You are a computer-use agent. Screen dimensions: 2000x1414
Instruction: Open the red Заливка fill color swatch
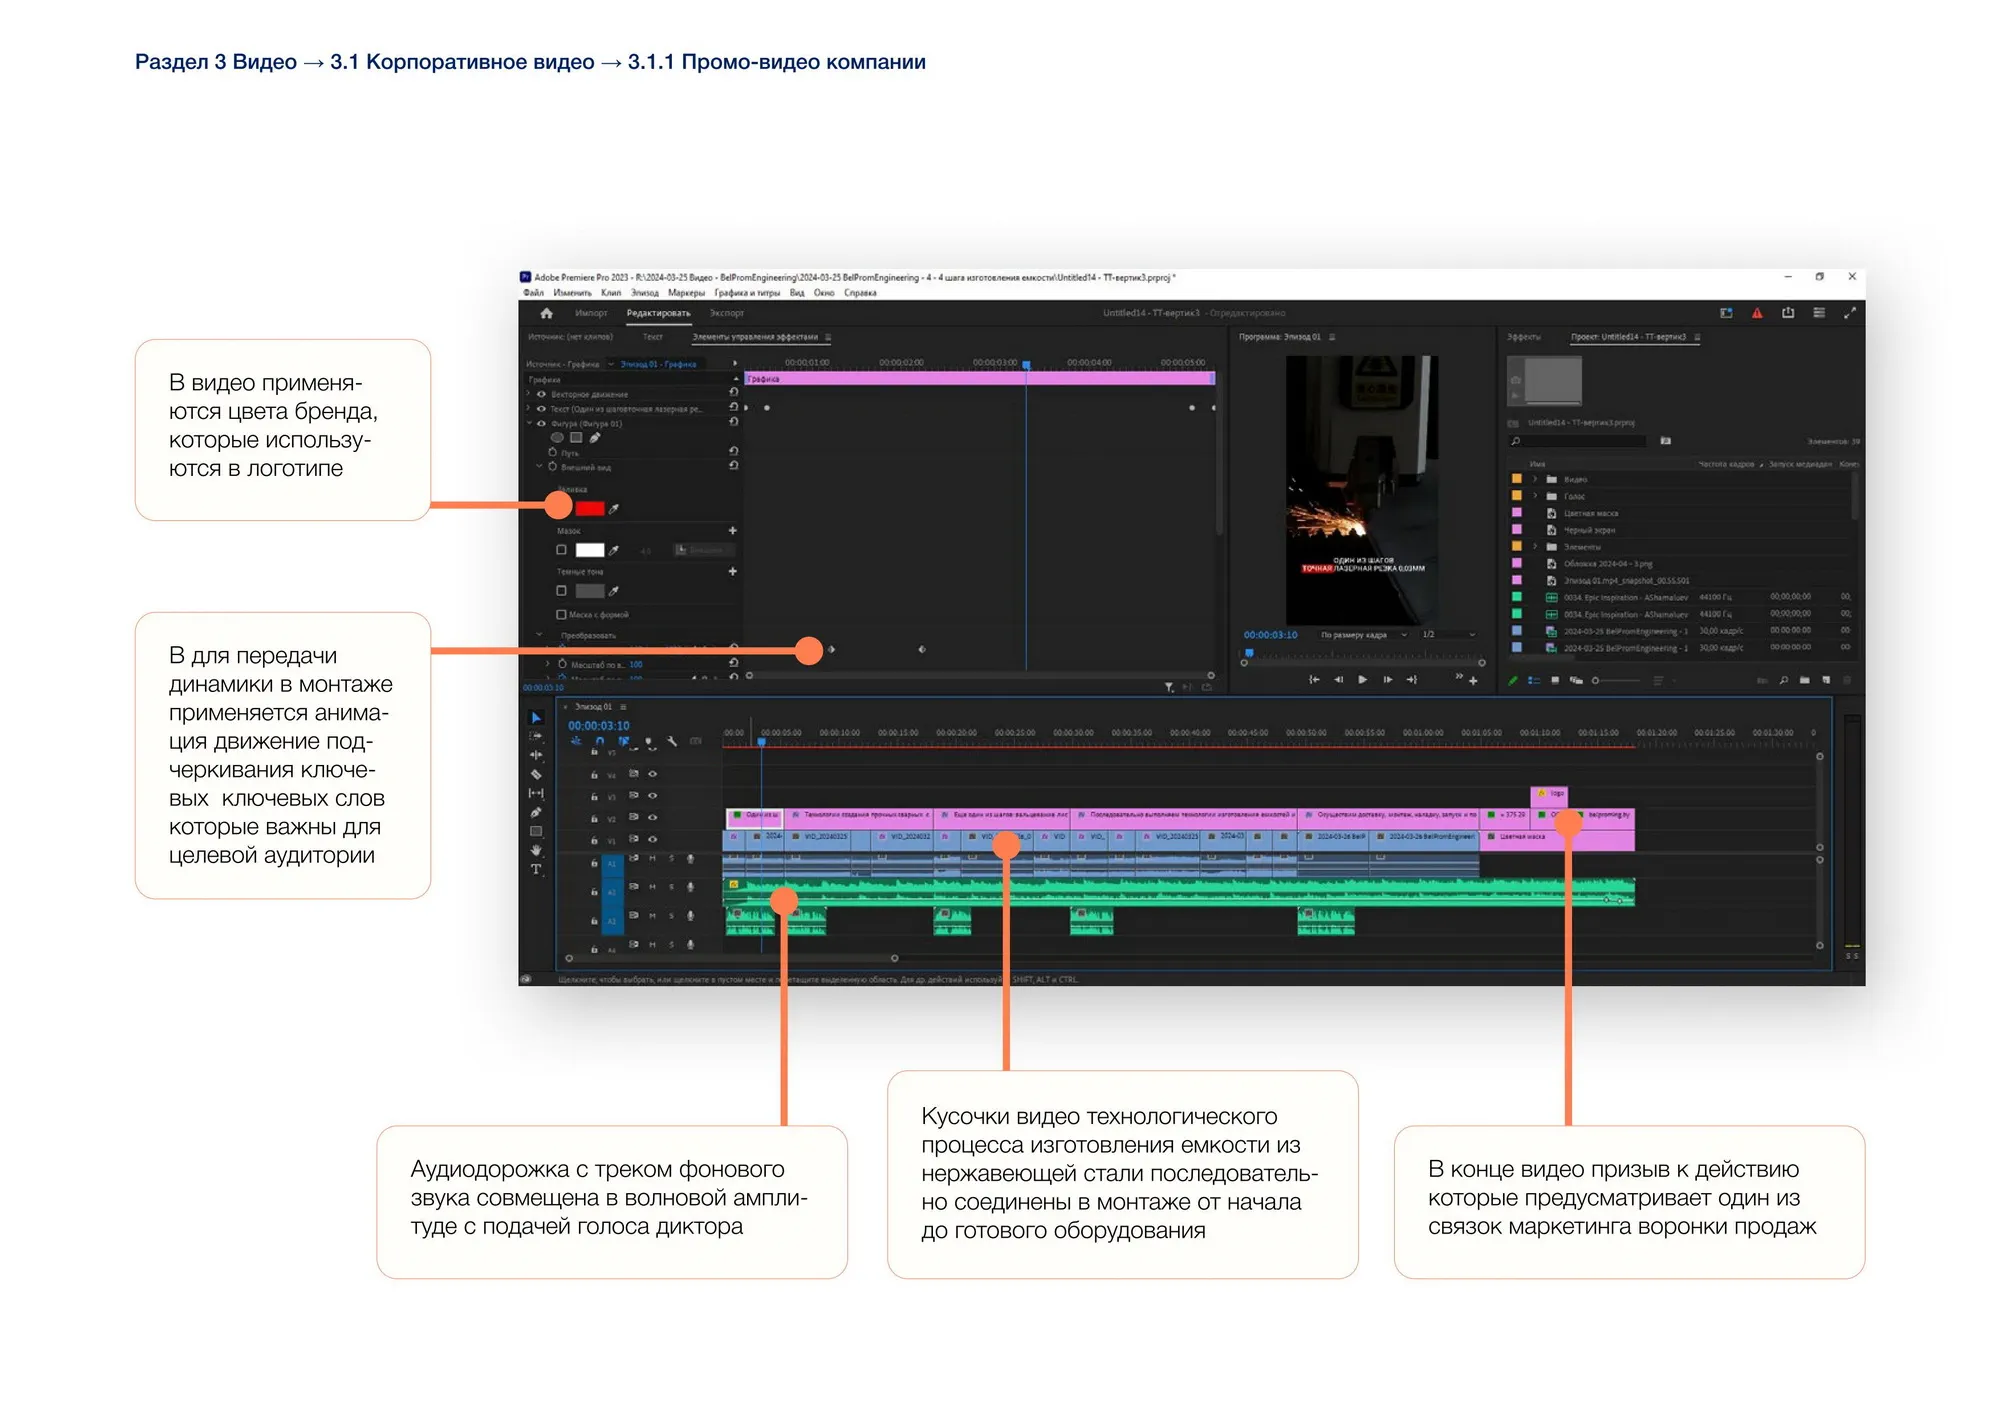tap(590, 509)
